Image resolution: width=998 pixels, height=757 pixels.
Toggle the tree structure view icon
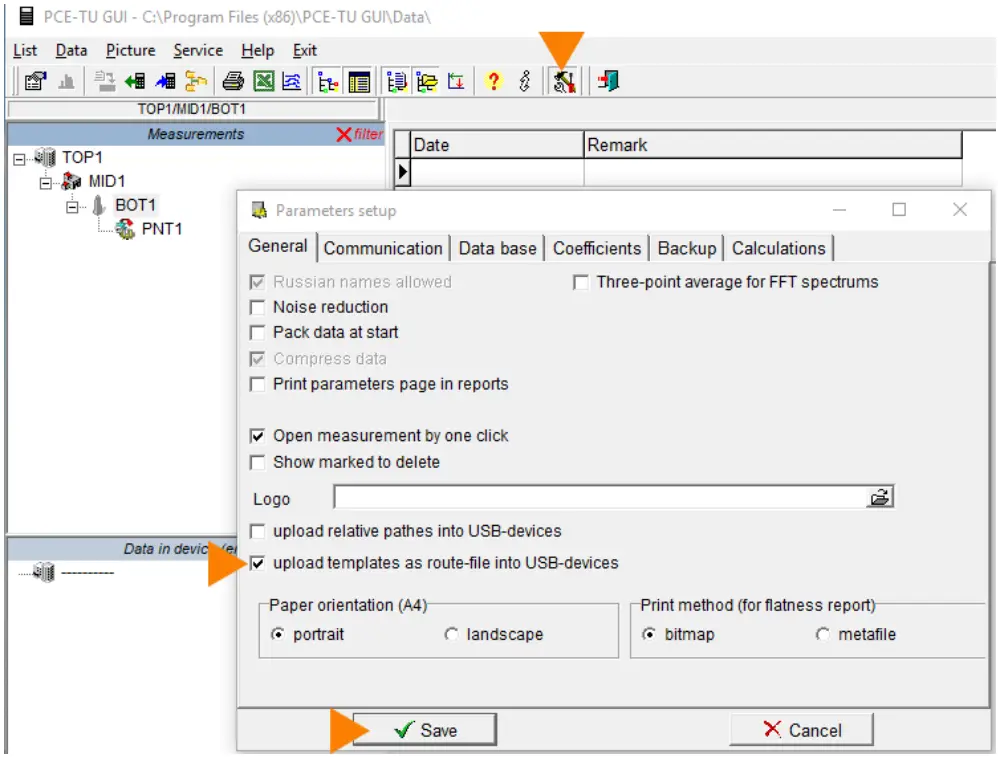point(328,82)
